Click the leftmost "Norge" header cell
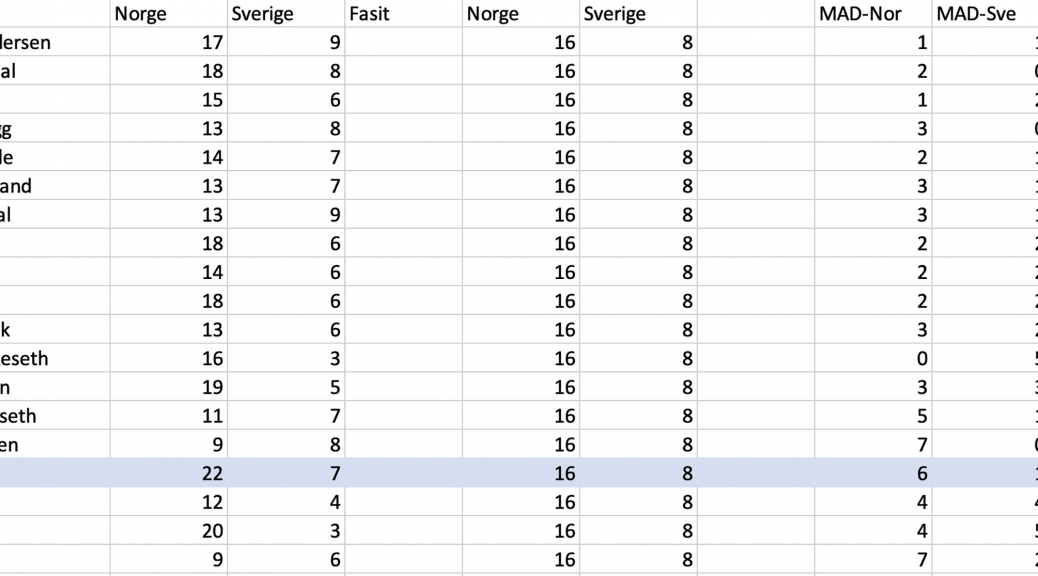The height and width of the screenshot is (576, 1038). [x=168, y=14]
